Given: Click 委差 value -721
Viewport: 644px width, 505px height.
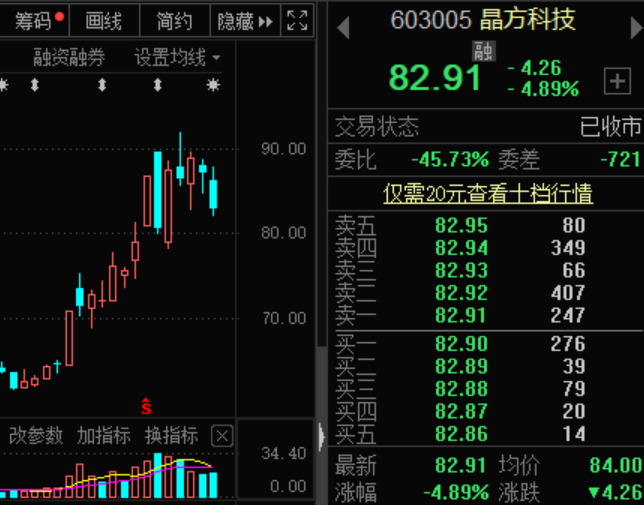Looking at the screenshot, I should [x=621, y=159].
